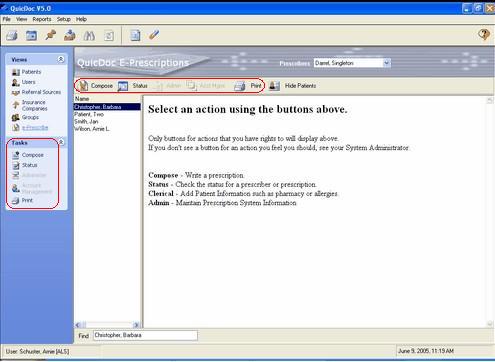This screenshot has width=495, height=362.
Task: Open the Prescribers dropdown showing Darrel, Singleton
Action: tap(352, 63)
